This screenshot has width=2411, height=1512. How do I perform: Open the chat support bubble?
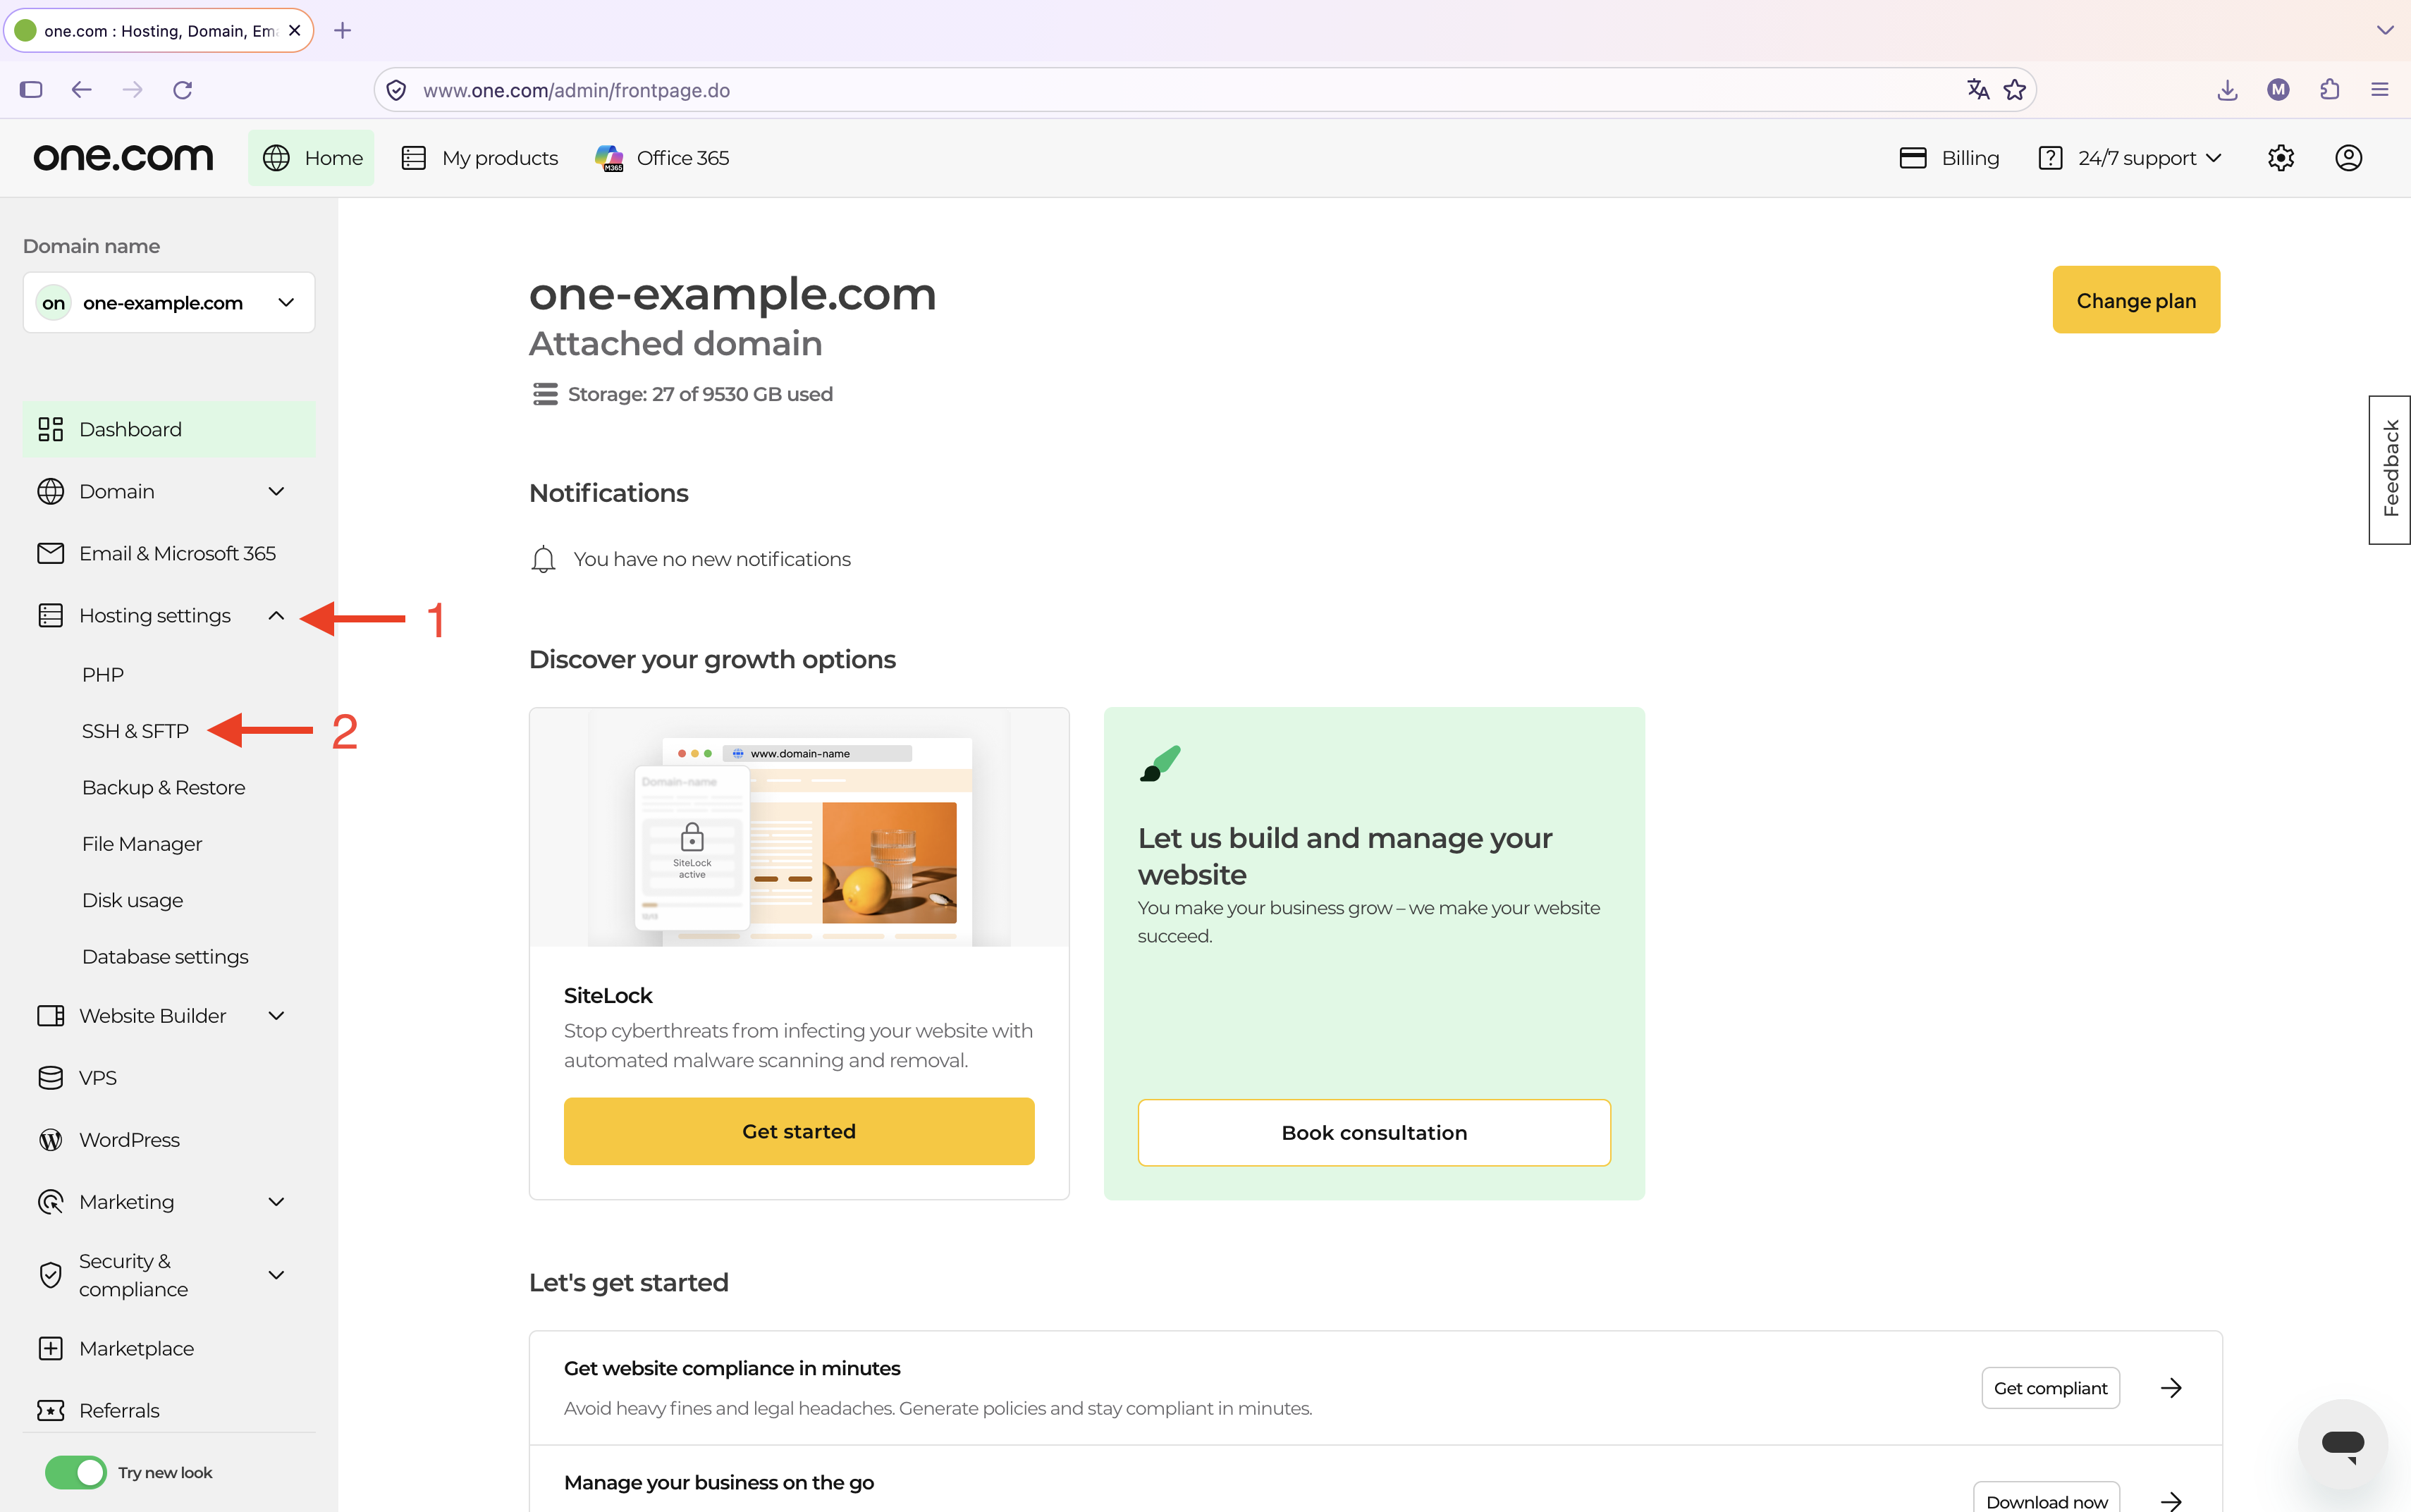(x=2342, y=1443)
